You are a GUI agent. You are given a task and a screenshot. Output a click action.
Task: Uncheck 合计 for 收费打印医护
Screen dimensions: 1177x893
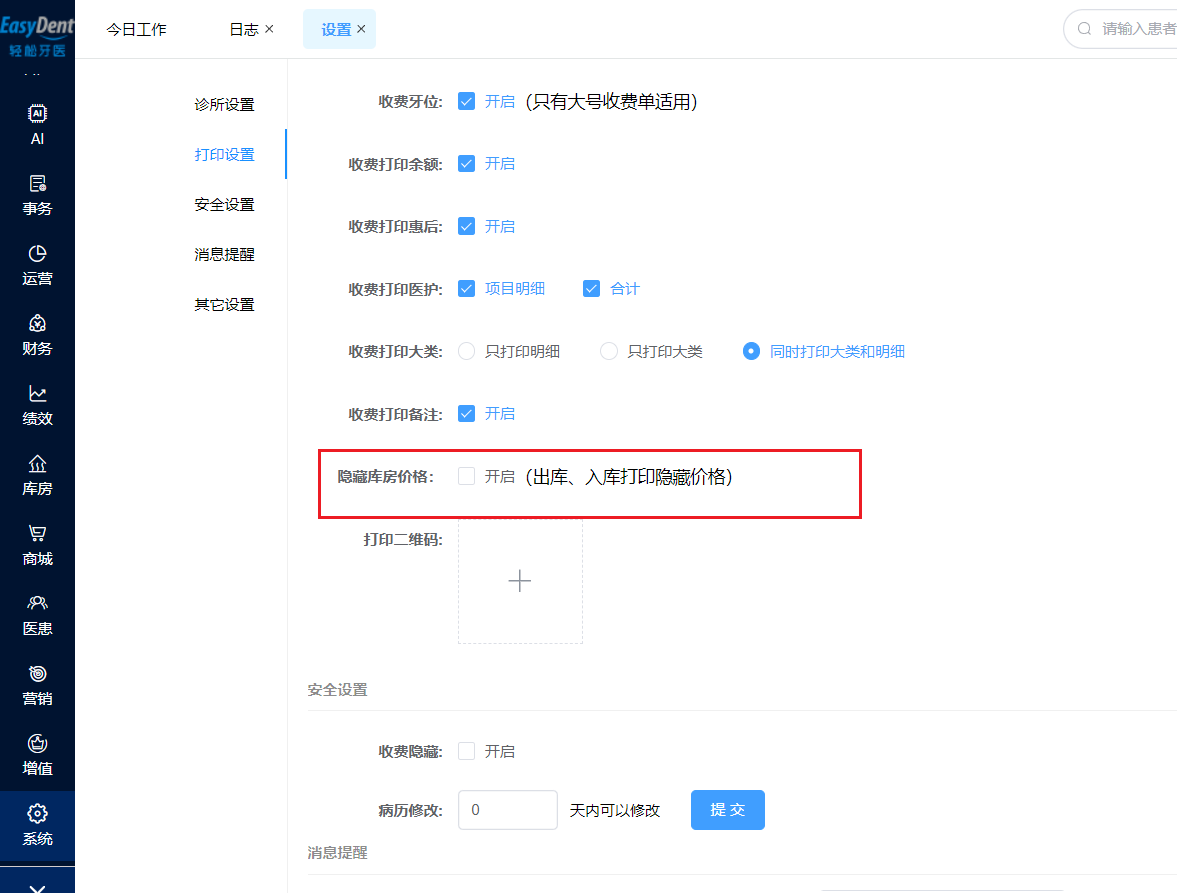click(x=592, y=289)
